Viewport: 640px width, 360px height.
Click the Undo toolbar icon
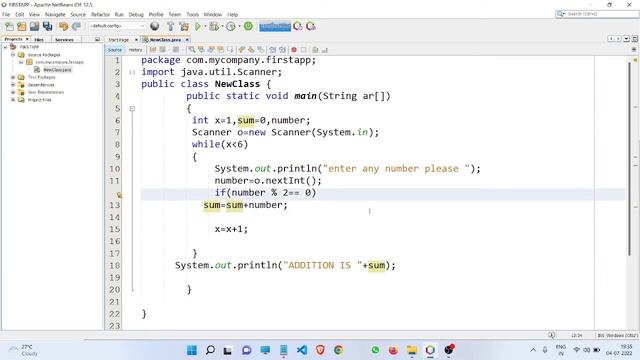[63, 27]
